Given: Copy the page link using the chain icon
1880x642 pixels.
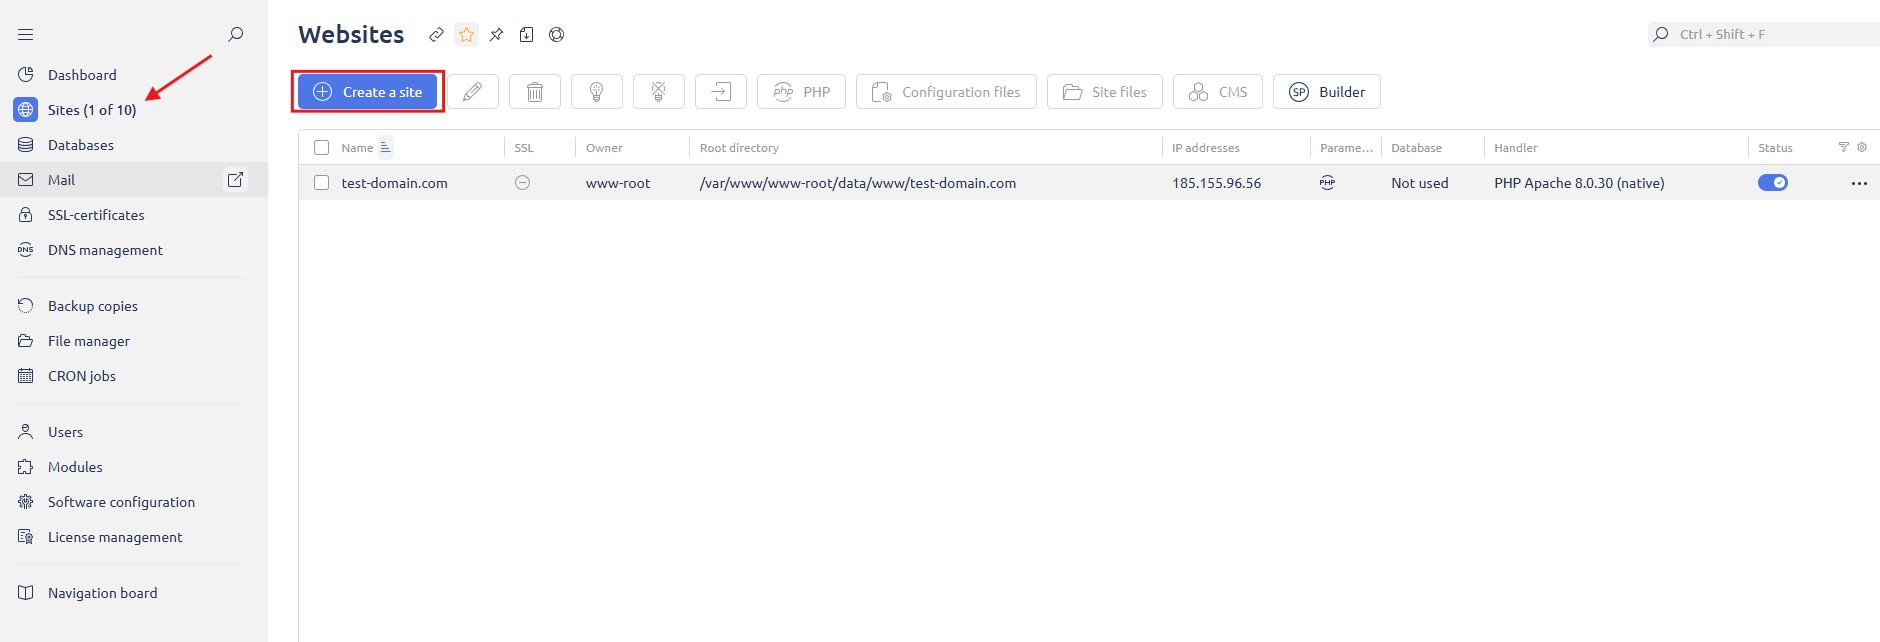Looking at the screenshot, I should (x=436, y=35).
